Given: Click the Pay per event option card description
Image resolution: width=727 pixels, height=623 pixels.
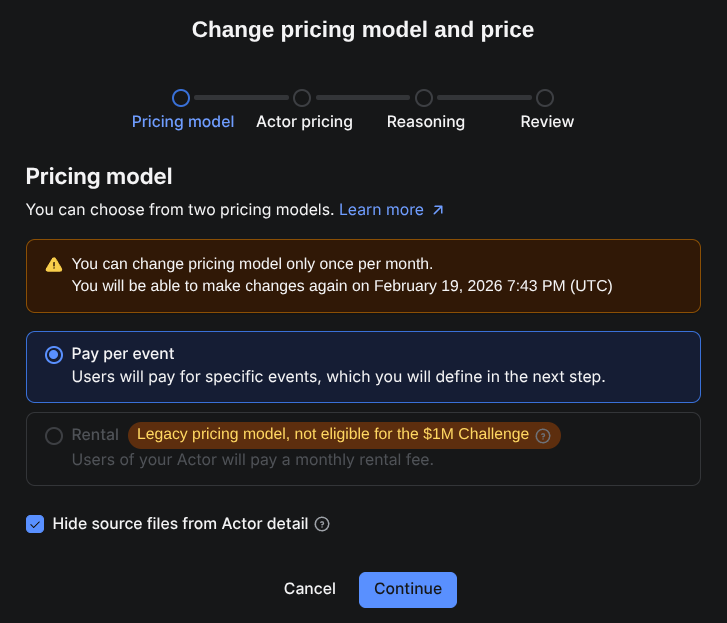Looking at the screenshot, I should point(338,377).
